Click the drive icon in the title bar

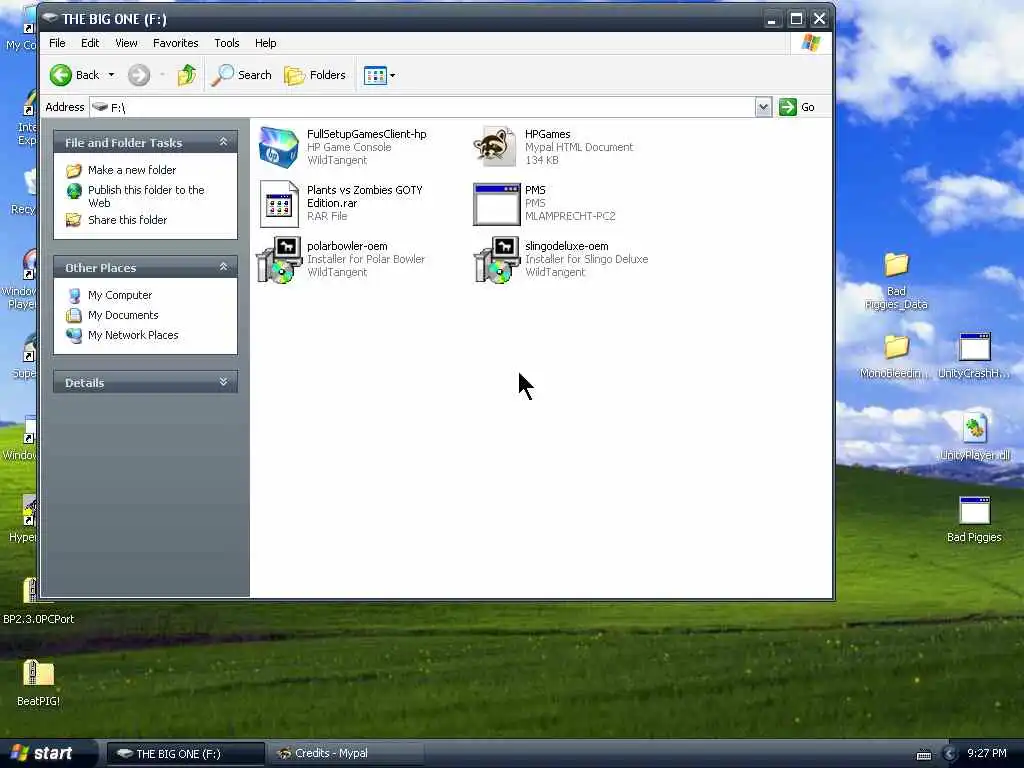point(50,18)
